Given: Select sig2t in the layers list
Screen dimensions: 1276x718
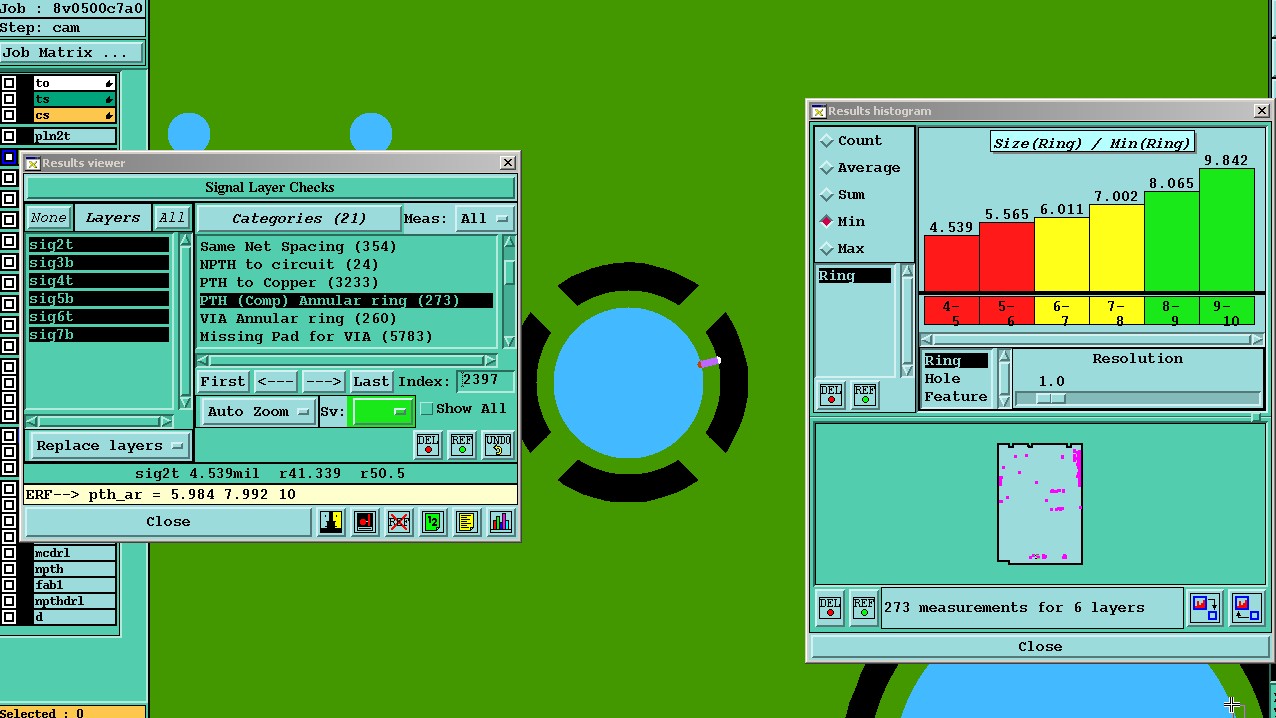Looking at the screenshot, I should point(98,245).
